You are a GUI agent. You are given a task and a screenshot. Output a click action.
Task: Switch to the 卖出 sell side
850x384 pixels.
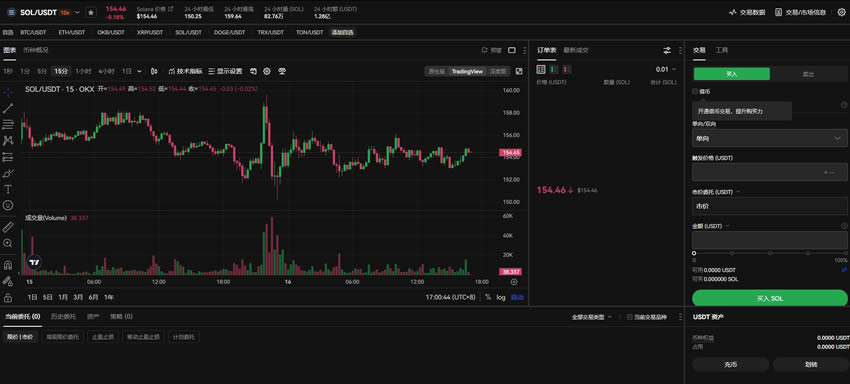click(x=808, y=74)
